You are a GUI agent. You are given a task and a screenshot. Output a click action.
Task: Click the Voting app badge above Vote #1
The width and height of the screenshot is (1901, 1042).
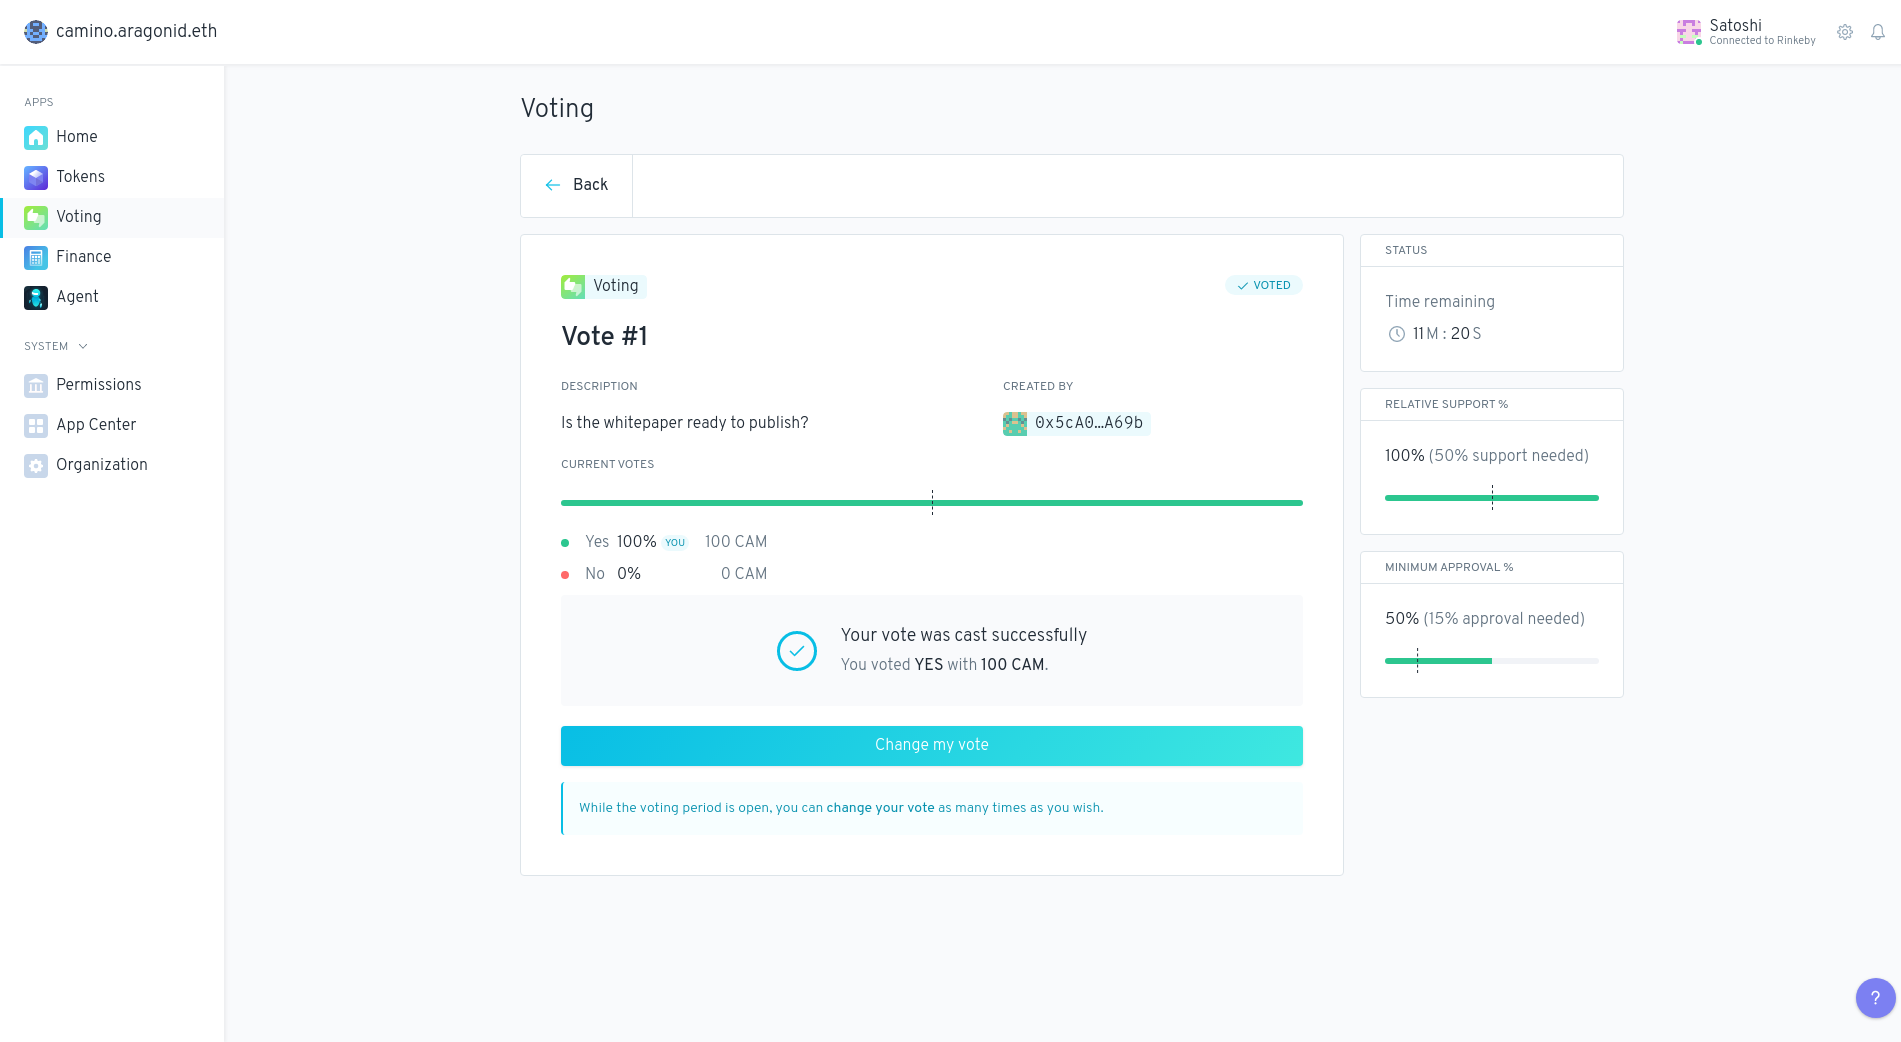tap(604, 286)
